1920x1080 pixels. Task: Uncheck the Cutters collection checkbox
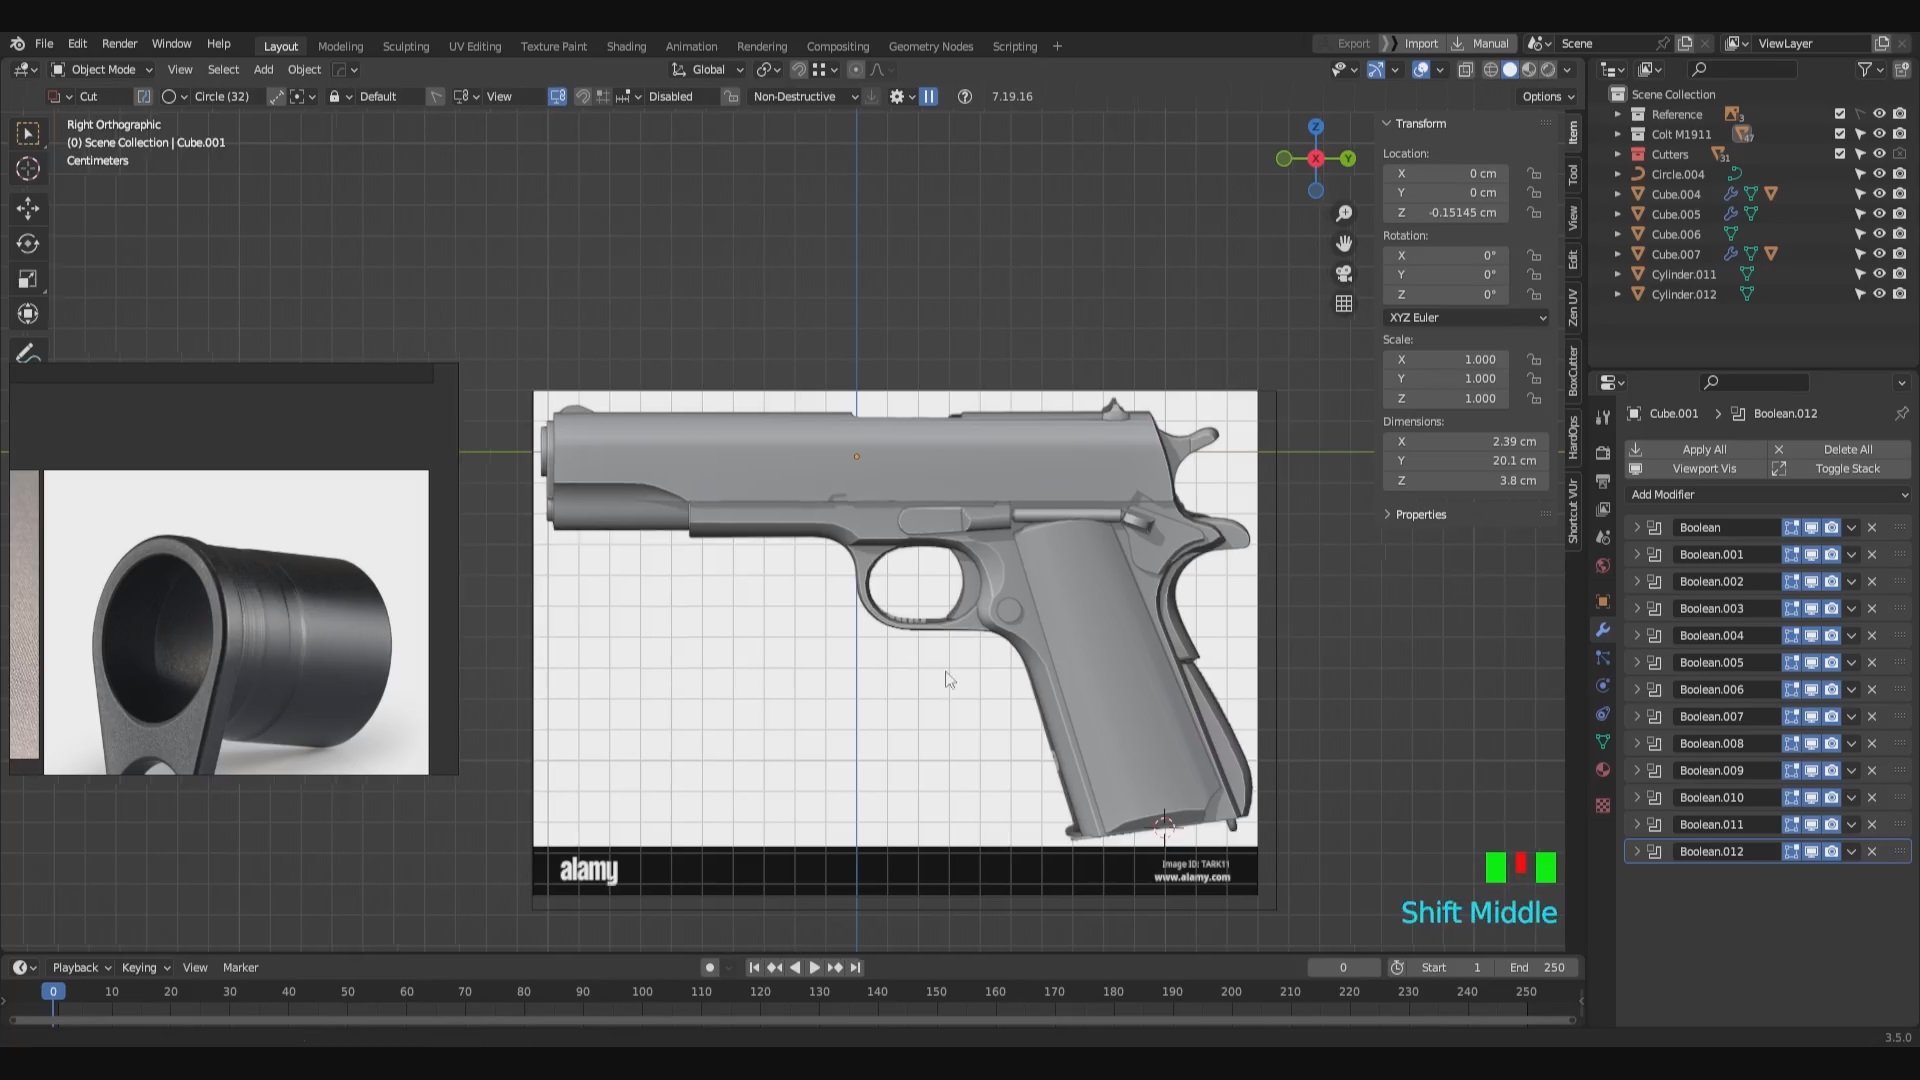pyautogui.click(x=1838, y=154)
